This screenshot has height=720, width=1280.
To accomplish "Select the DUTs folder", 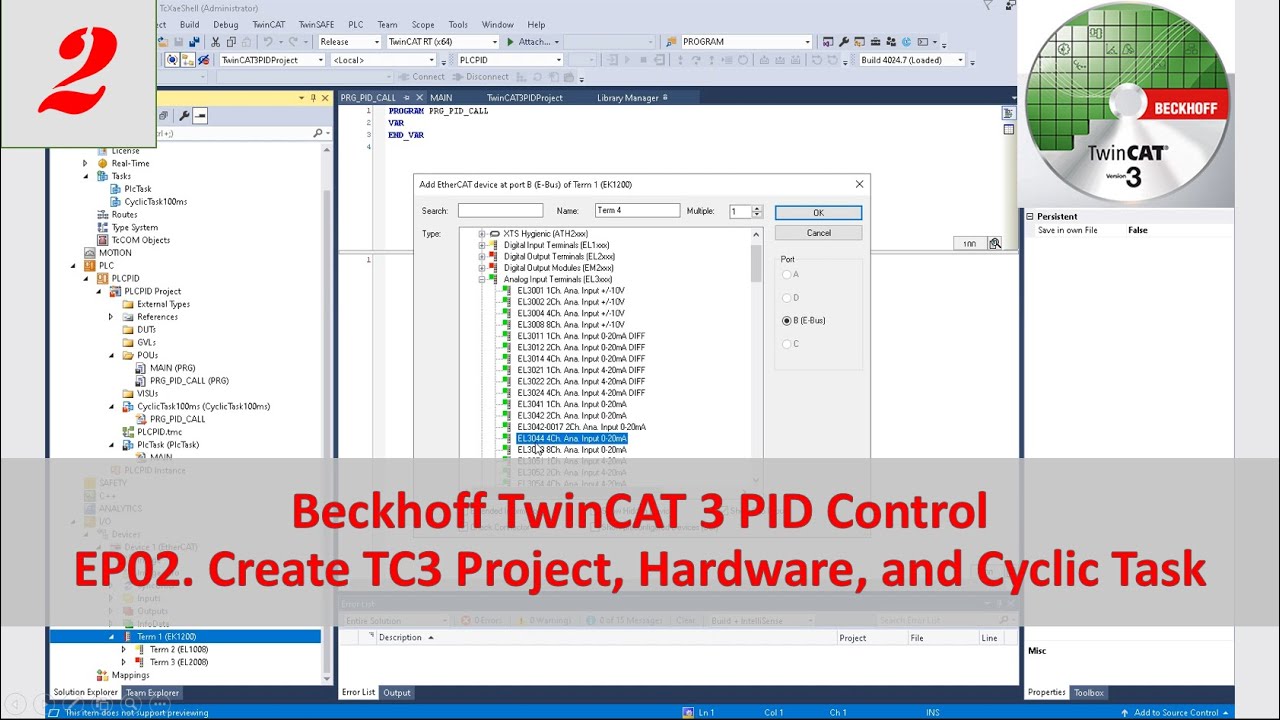I will (x=146, y=329).
